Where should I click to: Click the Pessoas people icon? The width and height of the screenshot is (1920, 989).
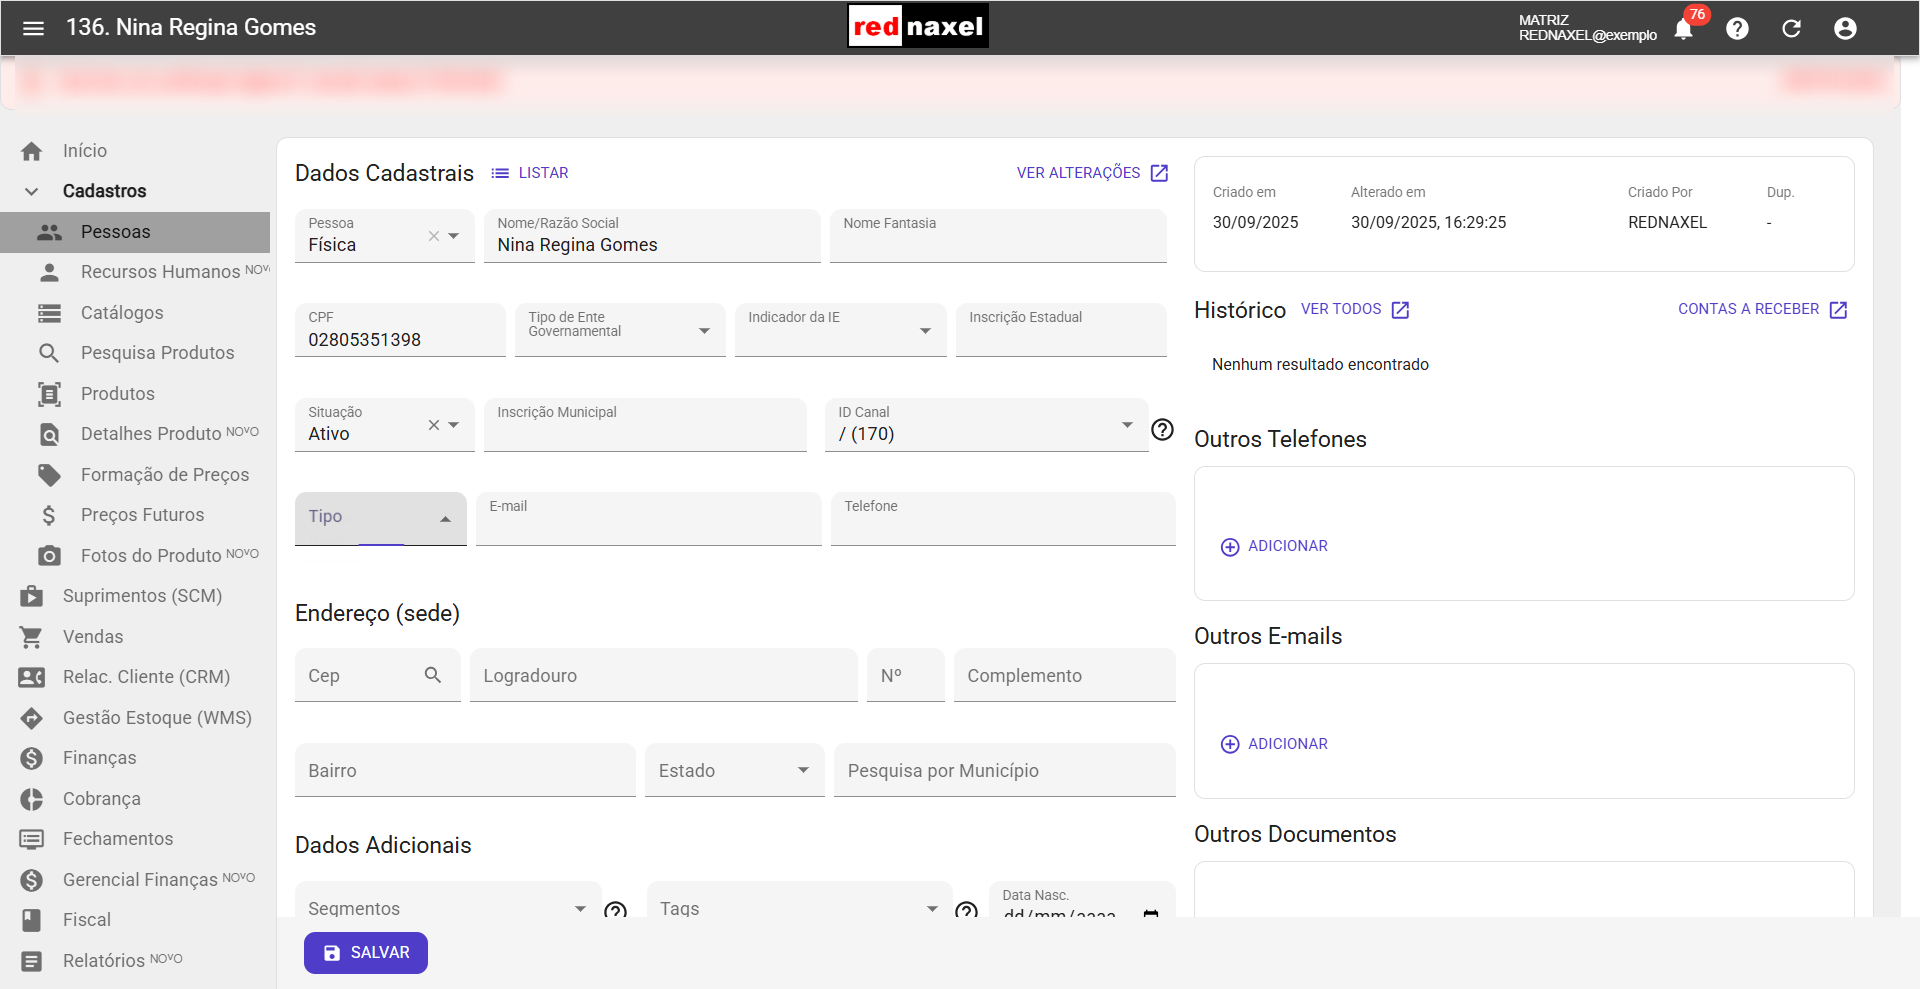coord(49,232)
